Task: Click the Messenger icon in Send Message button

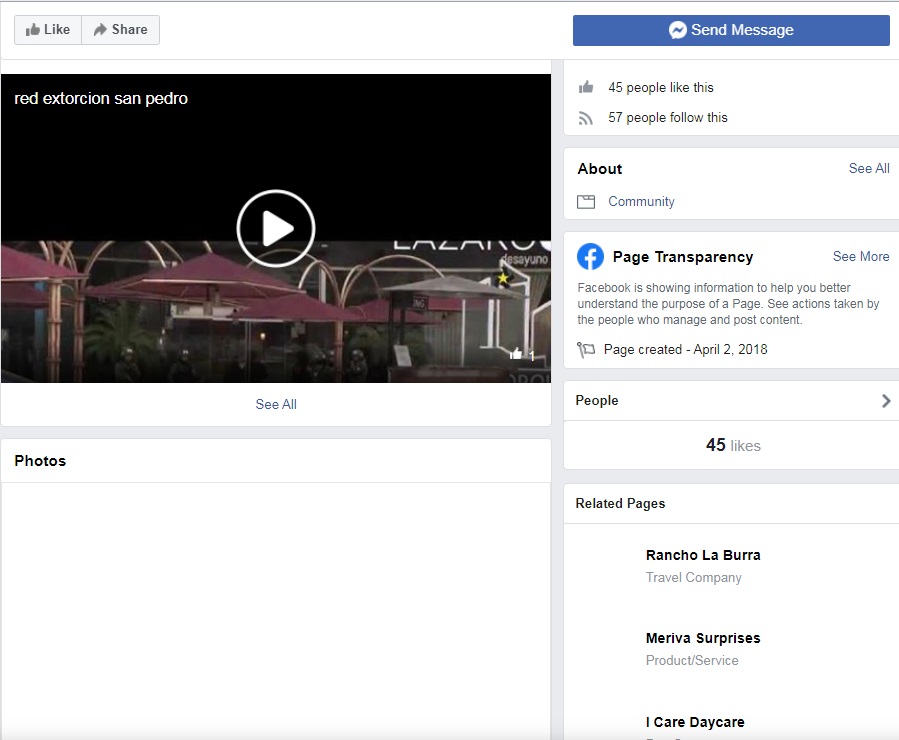Action: pyautogui.click(x=678, y=30)
